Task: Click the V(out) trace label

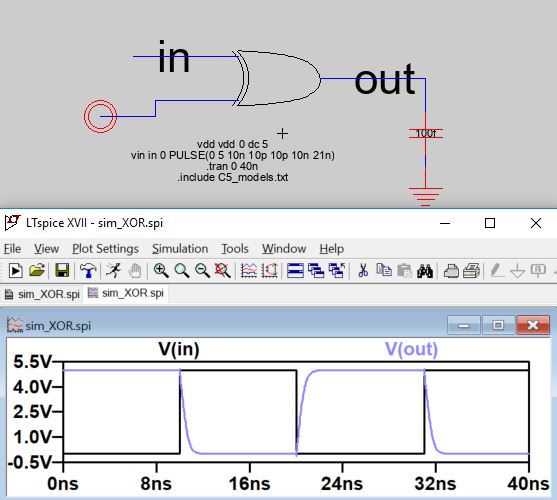Action: click(x=411, y=349)
